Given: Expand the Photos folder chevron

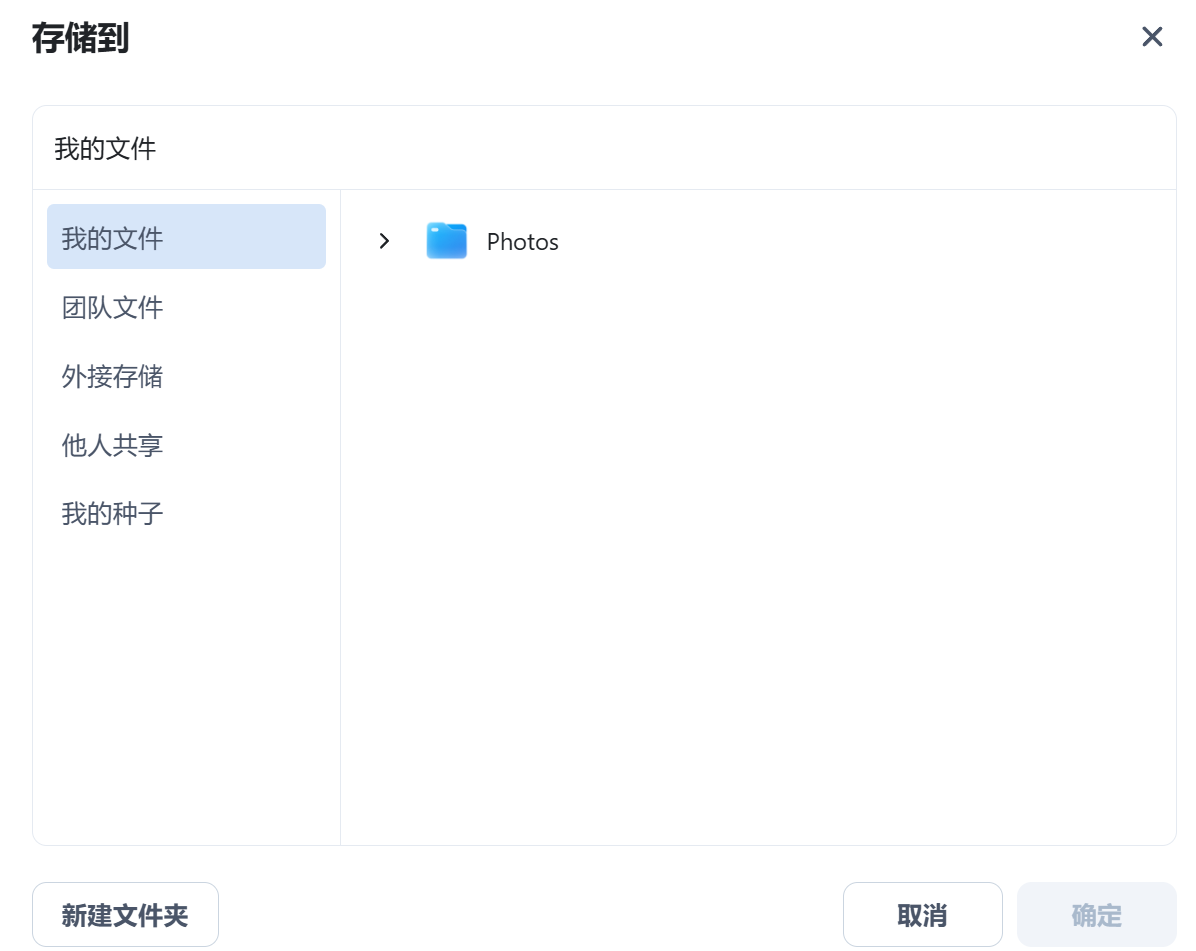Looking at the screenshot, I should 384,241.
